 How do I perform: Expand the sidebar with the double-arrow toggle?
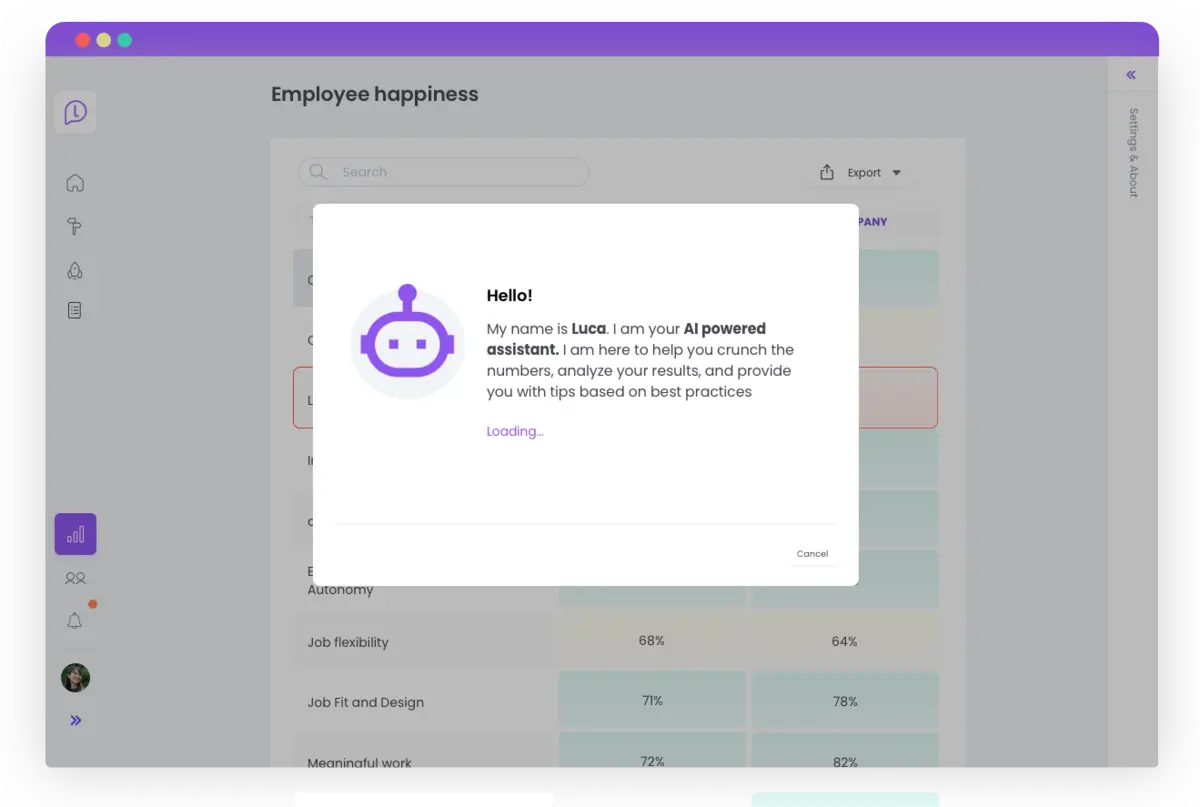coord(75,720)
